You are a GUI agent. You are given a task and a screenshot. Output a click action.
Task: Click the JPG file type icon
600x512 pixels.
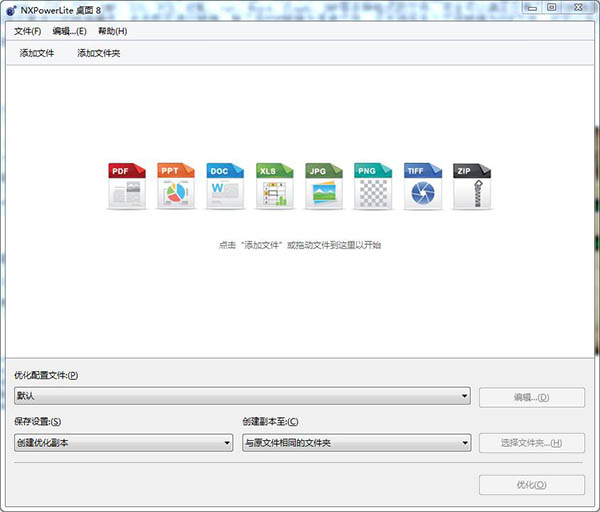coord(324,186)
